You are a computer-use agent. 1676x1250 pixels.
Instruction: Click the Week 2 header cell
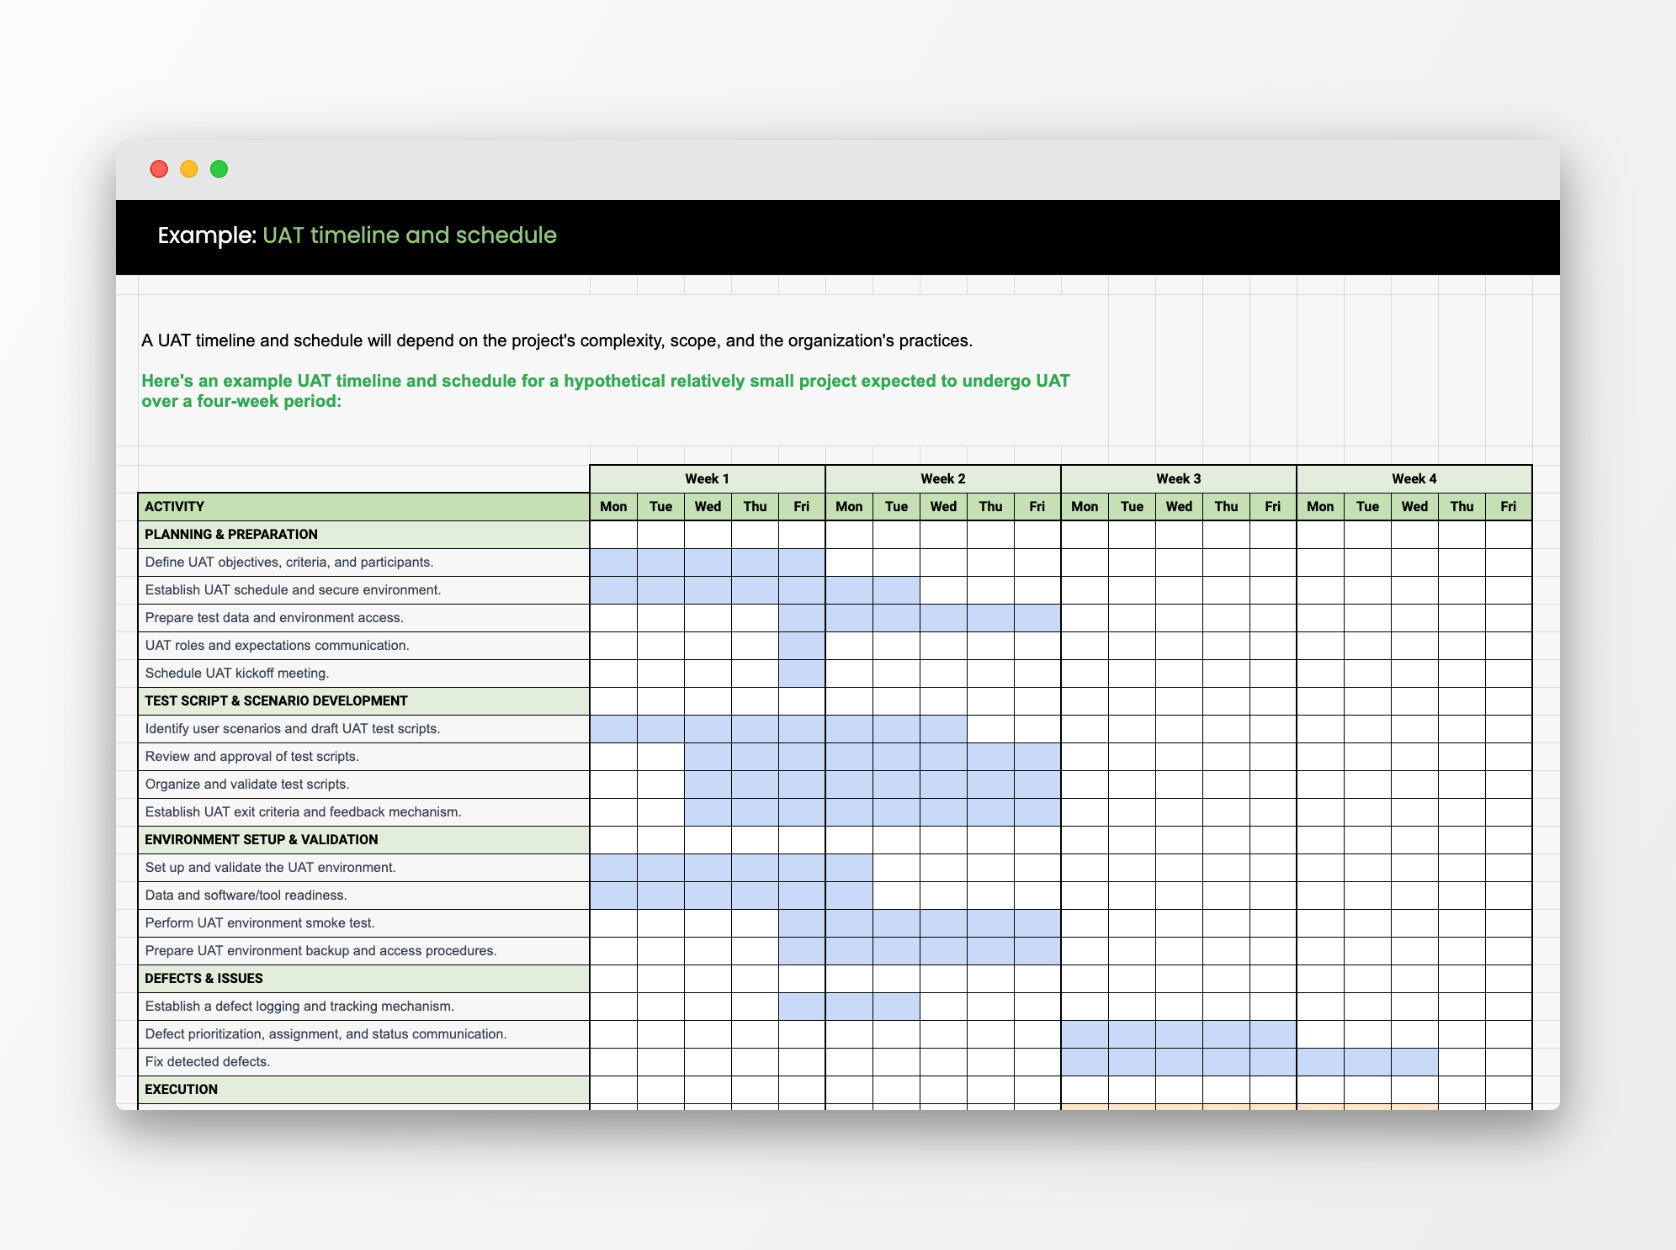(942, 479)
